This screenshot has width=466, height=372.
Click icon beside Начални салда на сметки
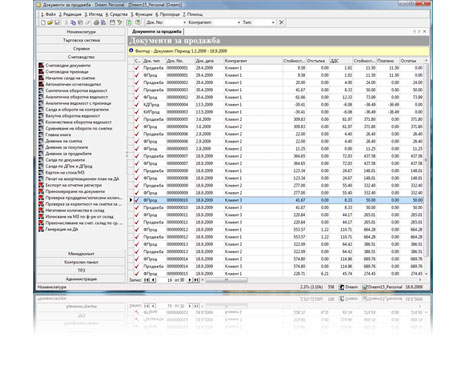coord(41,78)
